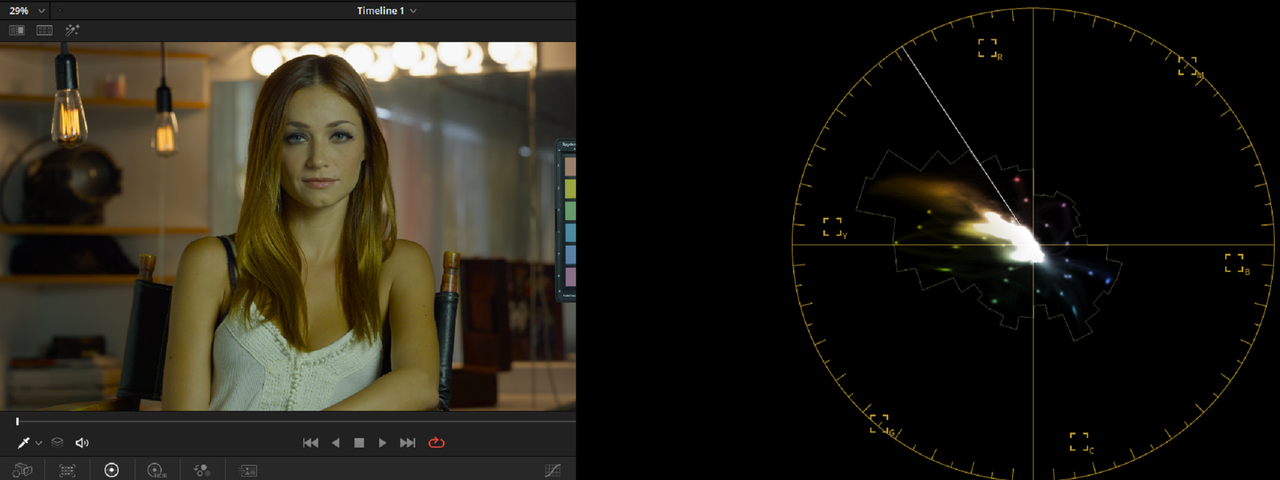
Task: Toggle the image wipe split view icon
Action: tap(17, 30)
